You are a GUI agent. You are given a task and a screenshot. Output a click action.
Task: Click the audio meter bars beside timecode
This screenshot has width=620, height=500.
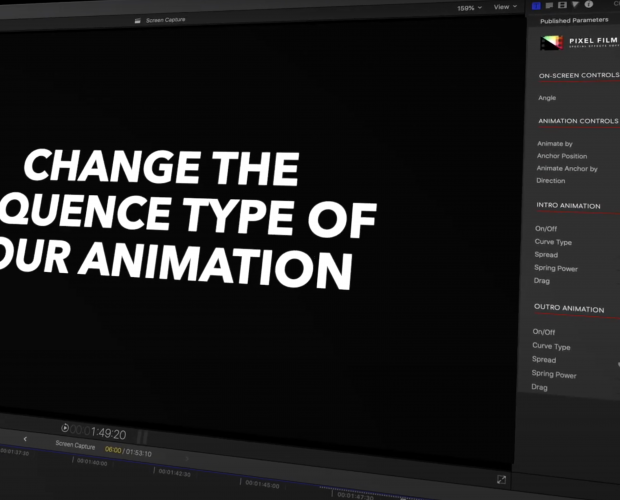(x=142, y=437)
